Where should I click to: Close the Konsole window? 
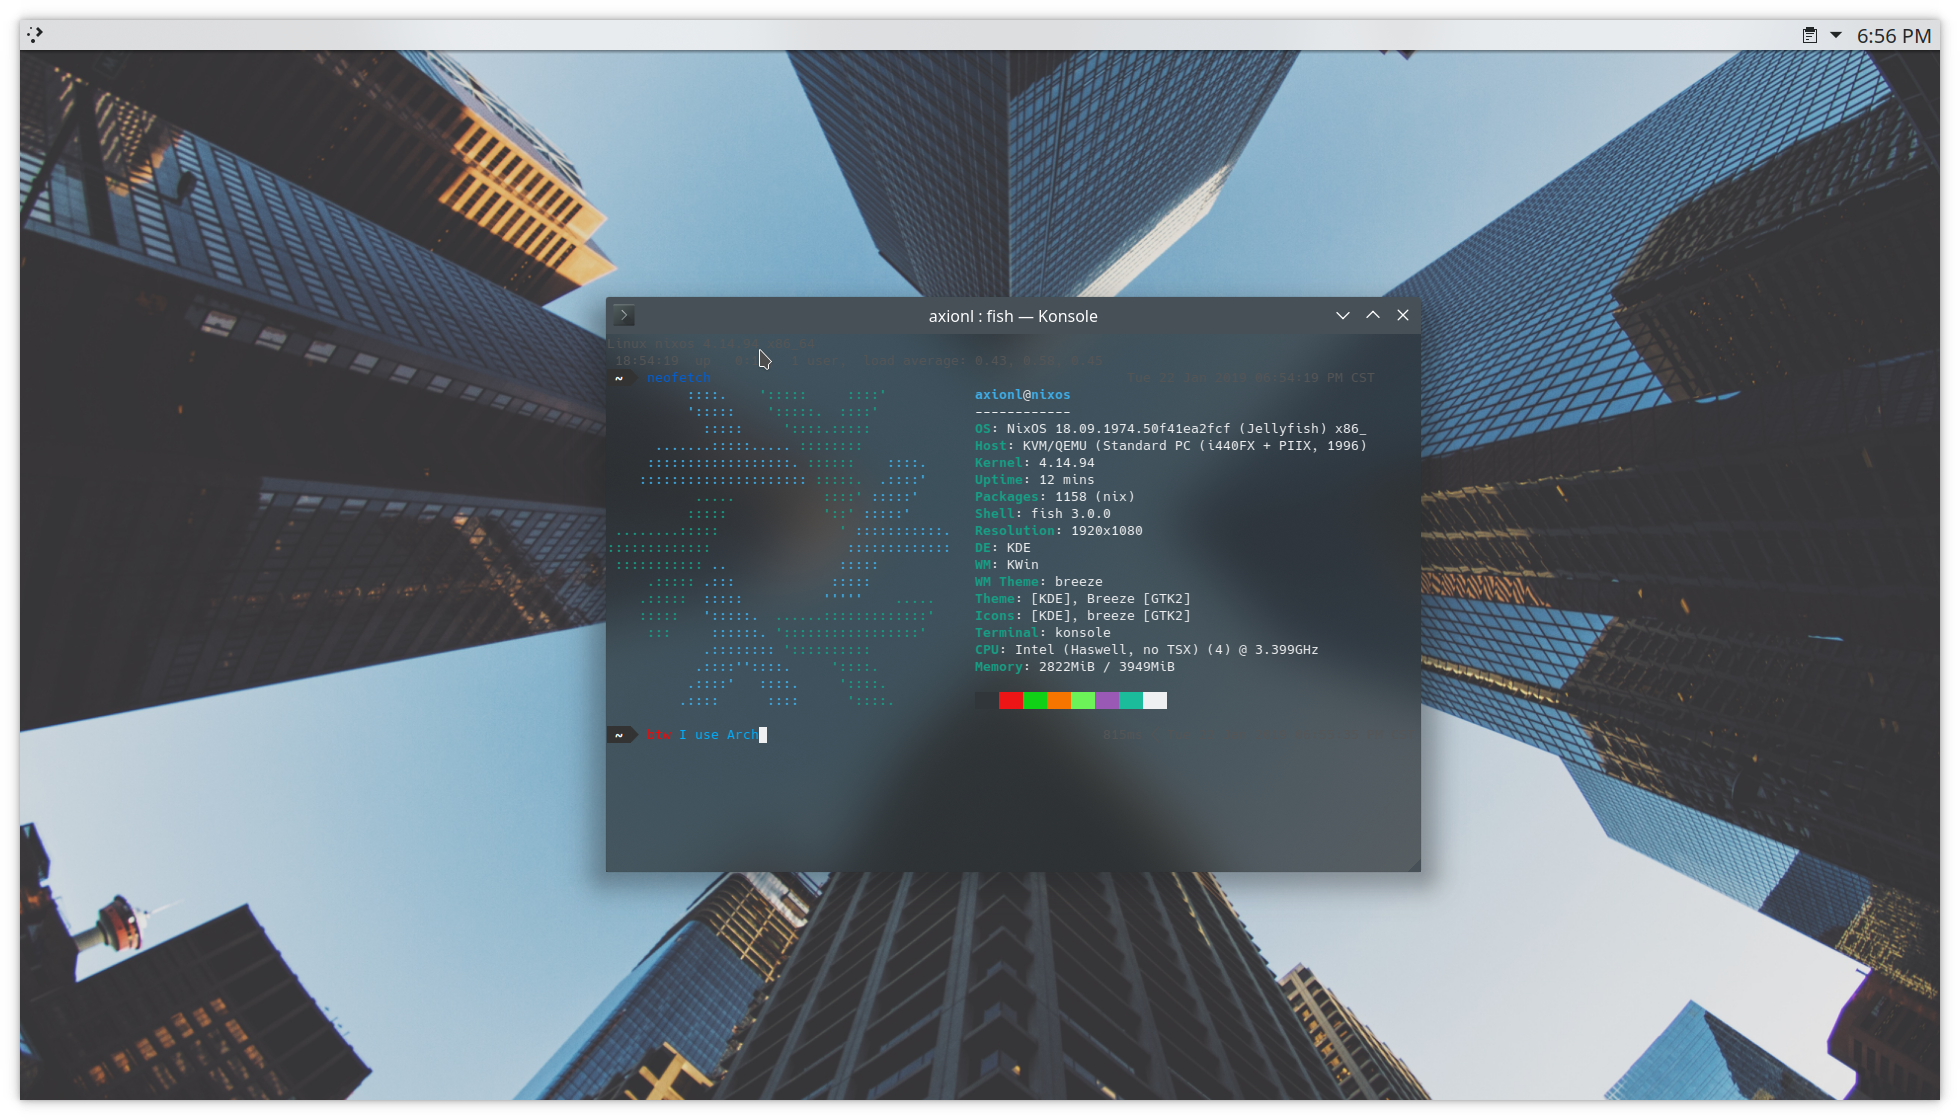click(1403, 315)
